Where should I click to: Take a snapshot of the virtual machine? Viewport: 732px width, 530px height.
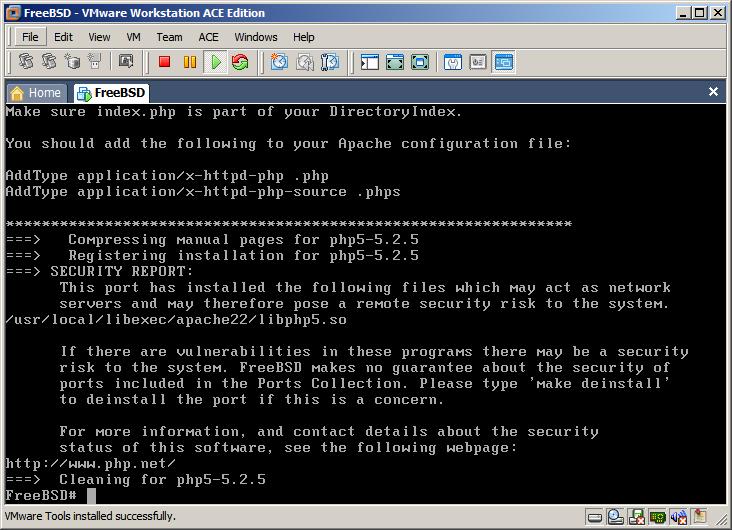pos(279,62)
